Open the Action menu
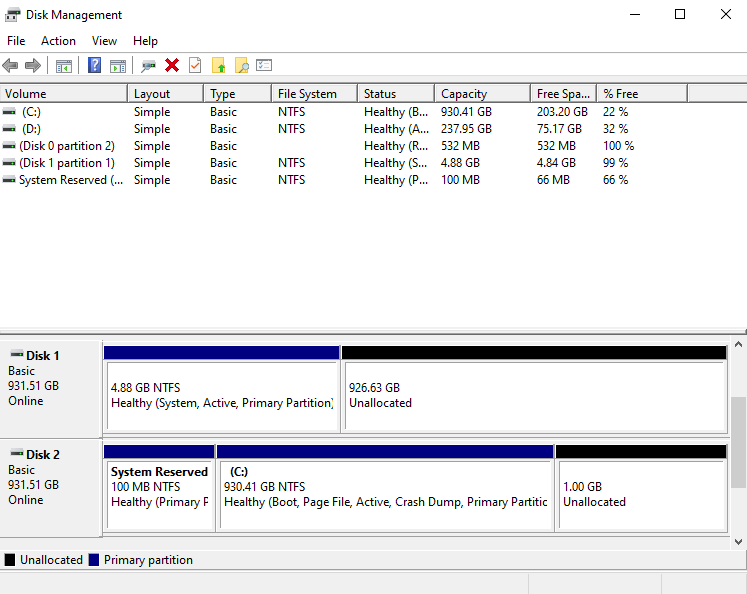747x594 pixels. [58, 41]
